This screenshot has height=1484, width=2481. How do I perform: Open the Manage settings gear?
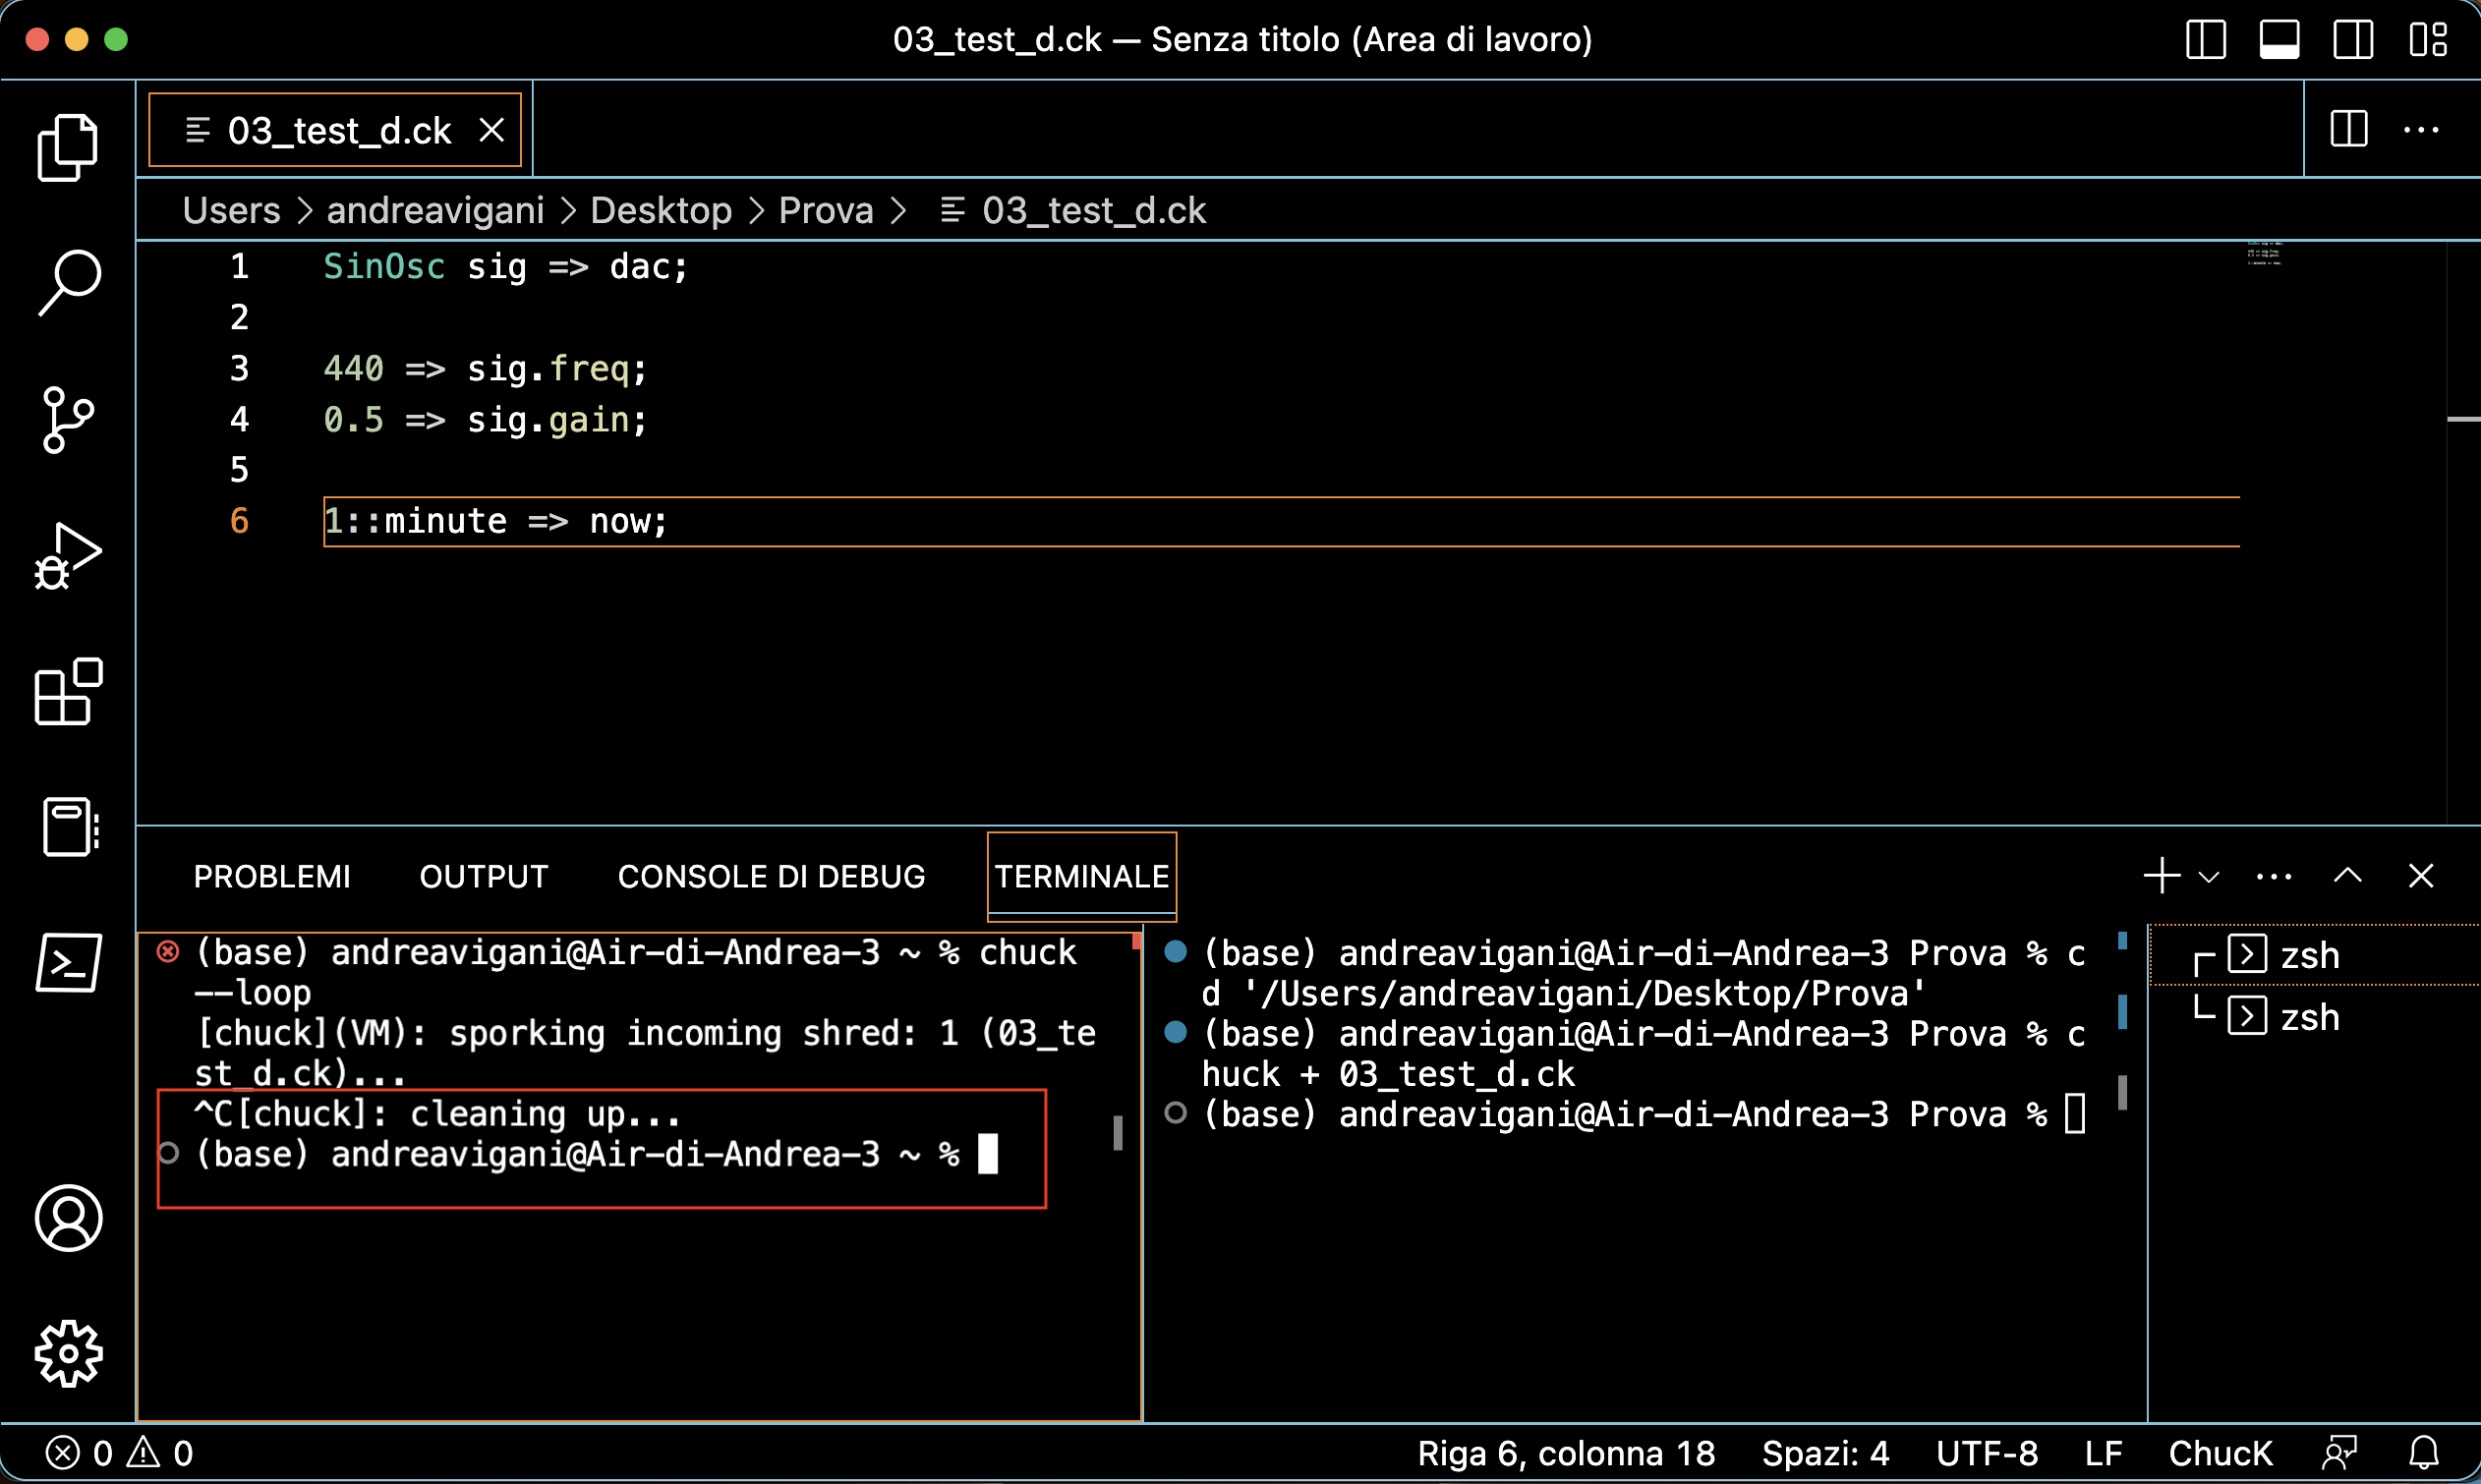[68, 1353]
